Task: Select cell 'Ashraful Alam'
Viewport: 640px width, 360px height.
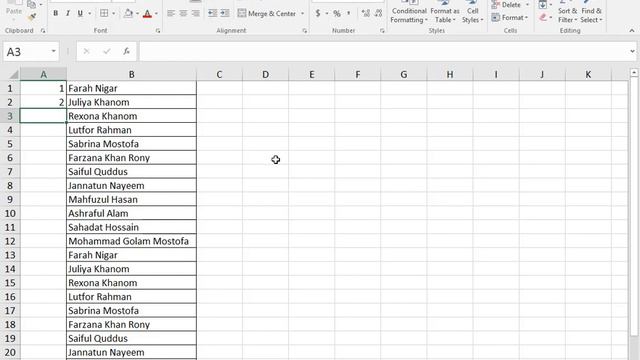Action: point(131,213)
